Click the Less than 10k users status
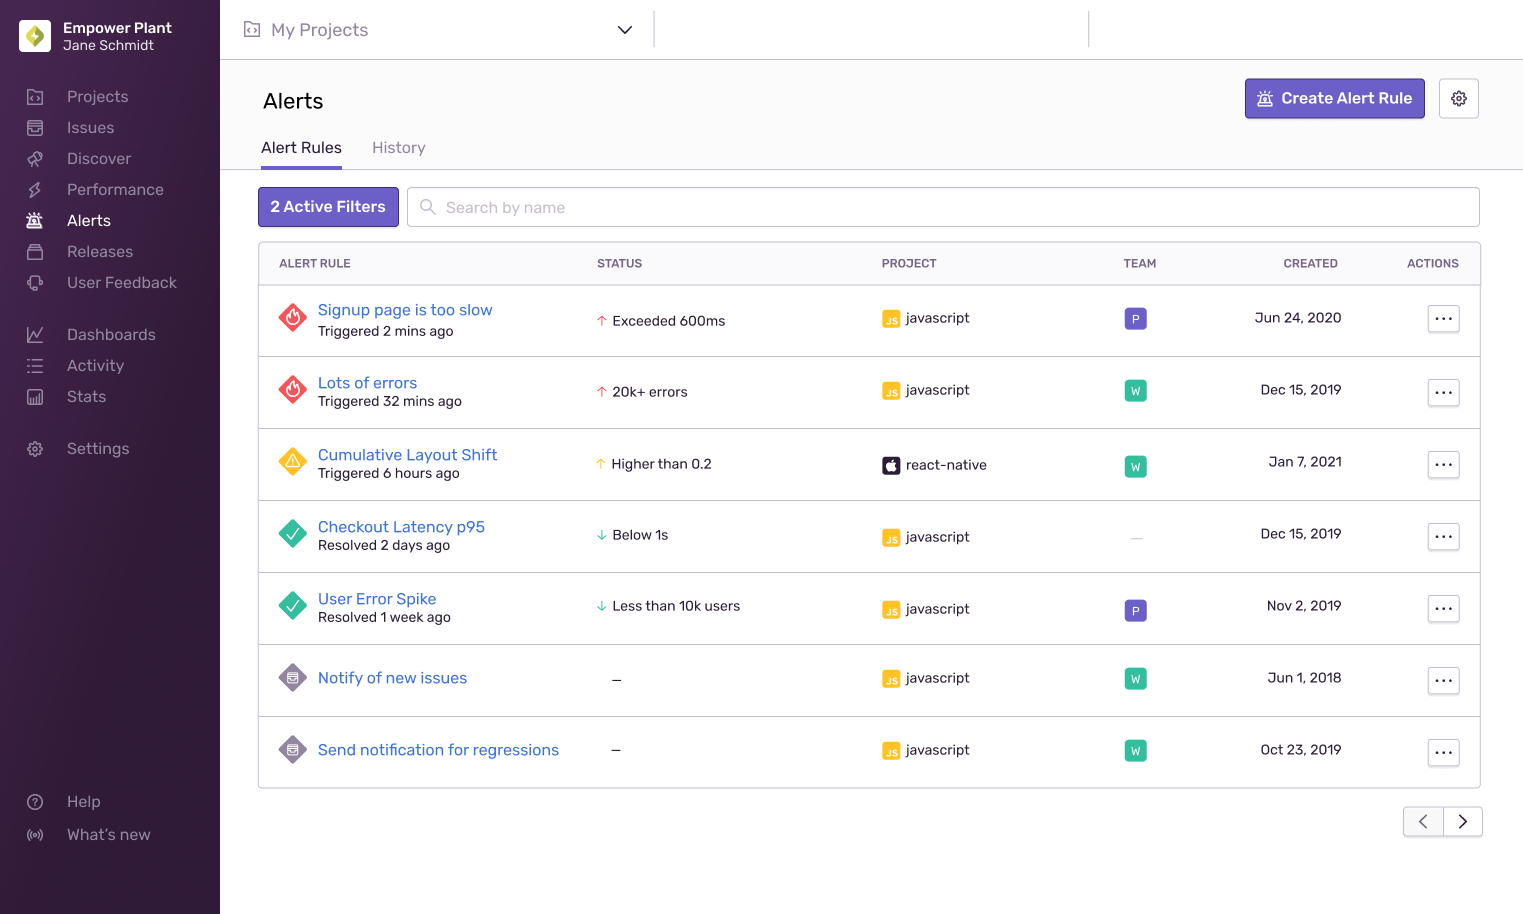This screenshot has height=914, width=1523. pyautogui.click(x=676, y=606)
